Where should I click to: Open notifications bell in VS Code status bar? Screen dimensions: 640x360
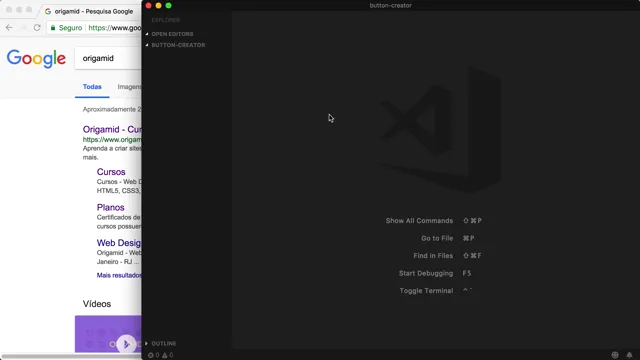coord(629,355)
